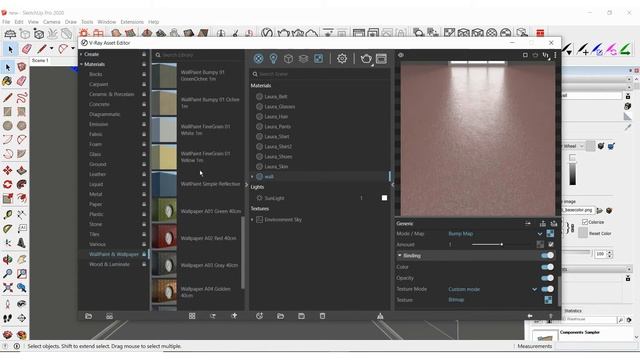
Task: Click the WallPaint Simple Reflection thumbnail
Action: [164, 184]
